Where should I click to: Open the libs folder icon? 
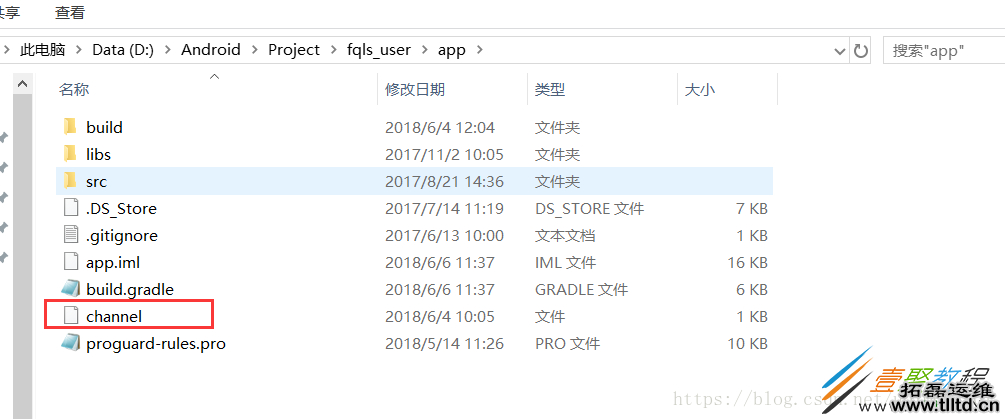pyautogui.click(x=70, y=154)
